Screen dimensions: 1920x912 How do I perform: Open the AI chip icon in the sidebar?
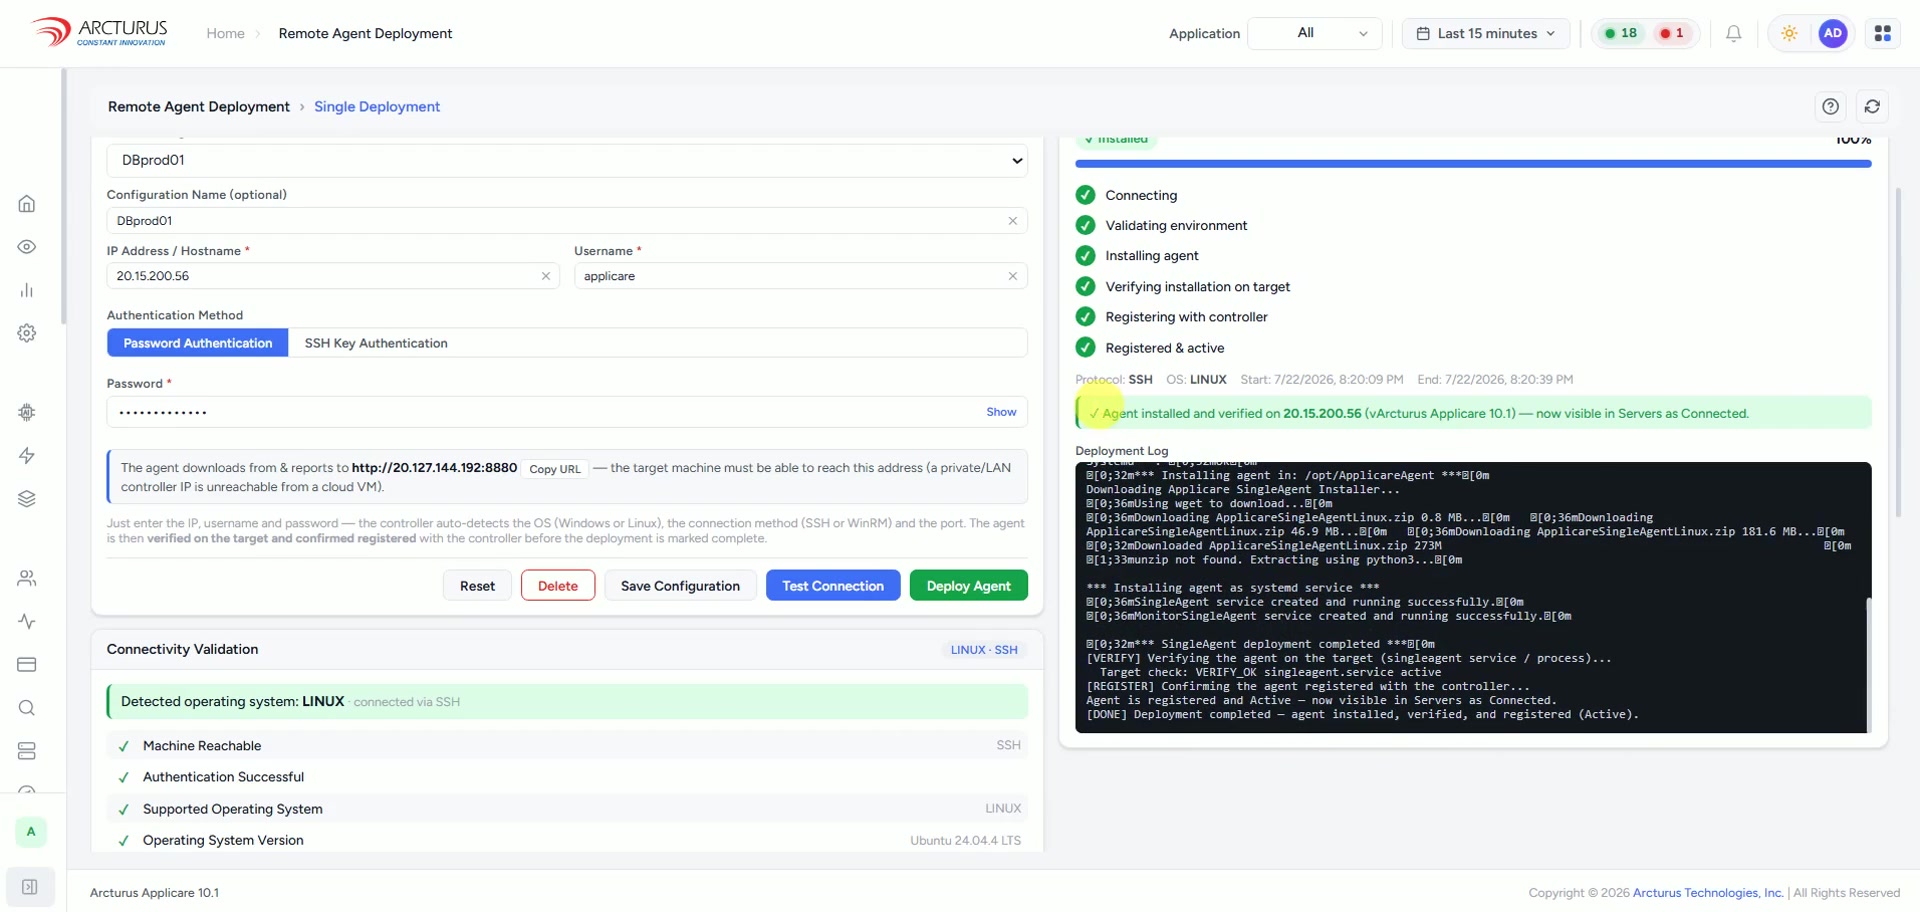coord(27,412)
